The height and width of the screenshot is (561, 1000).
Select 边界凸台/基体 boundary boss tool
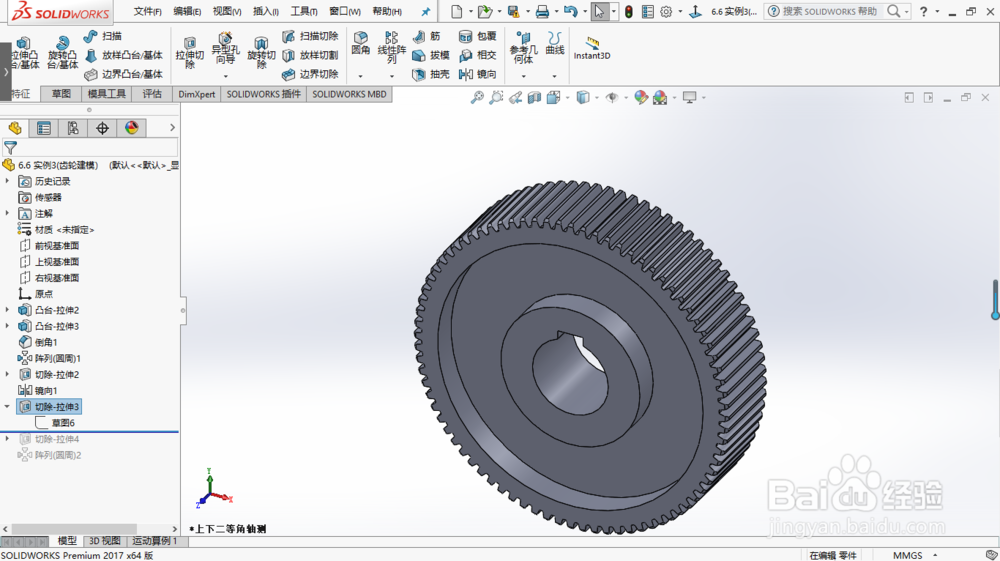click(123, 75)
